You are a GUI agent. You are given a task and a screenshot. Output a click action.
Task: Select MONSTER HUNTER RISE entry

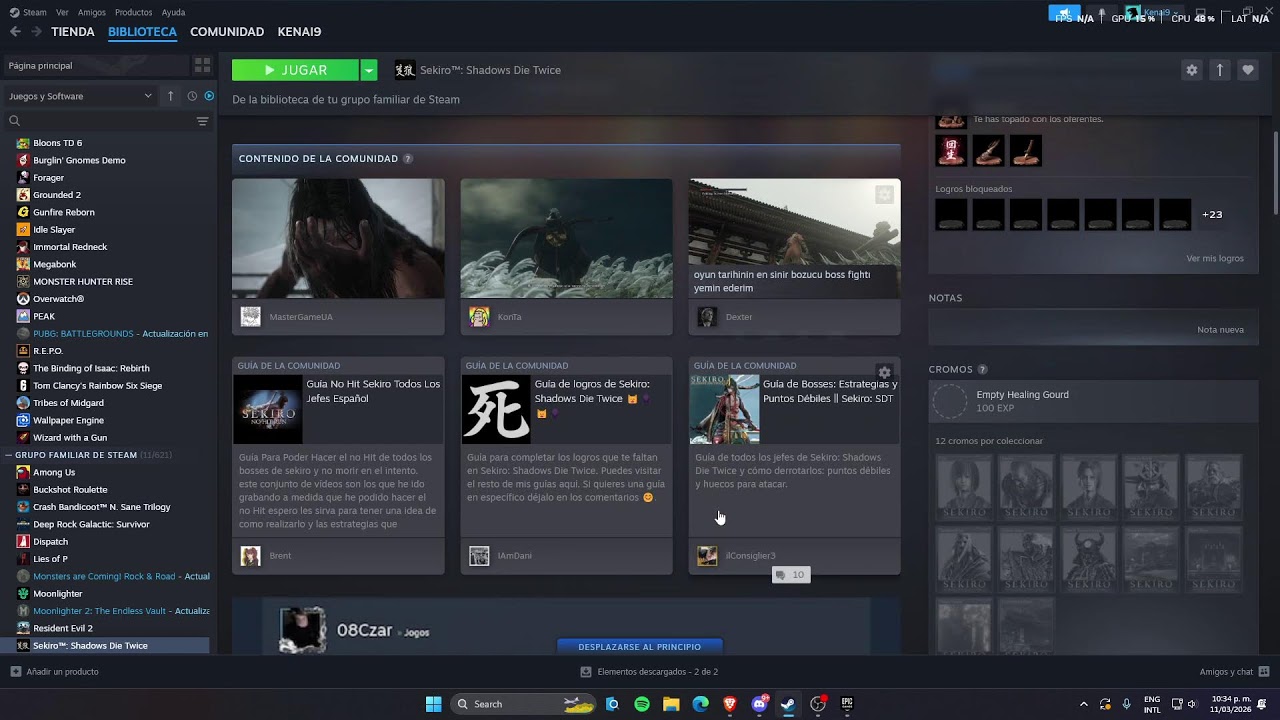click(x=82, y=282)
